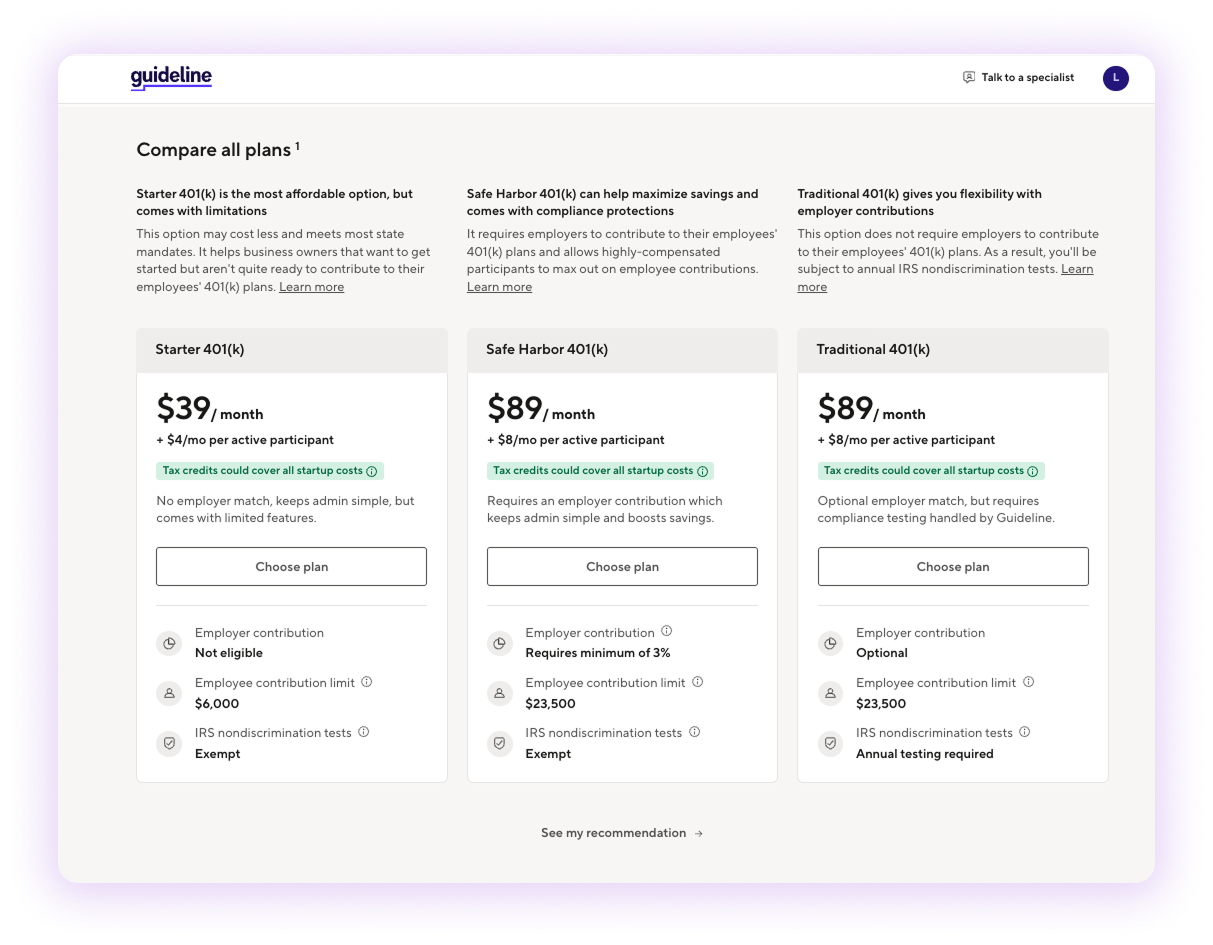Viewport: 1213px width, 945px height.
Task: Click info icon beside Starter Employee contribution limit
Action: tap(367, 682)
